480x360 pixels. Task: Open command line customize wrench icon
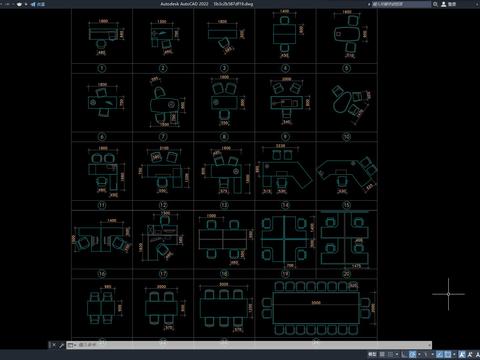(61, 345)
